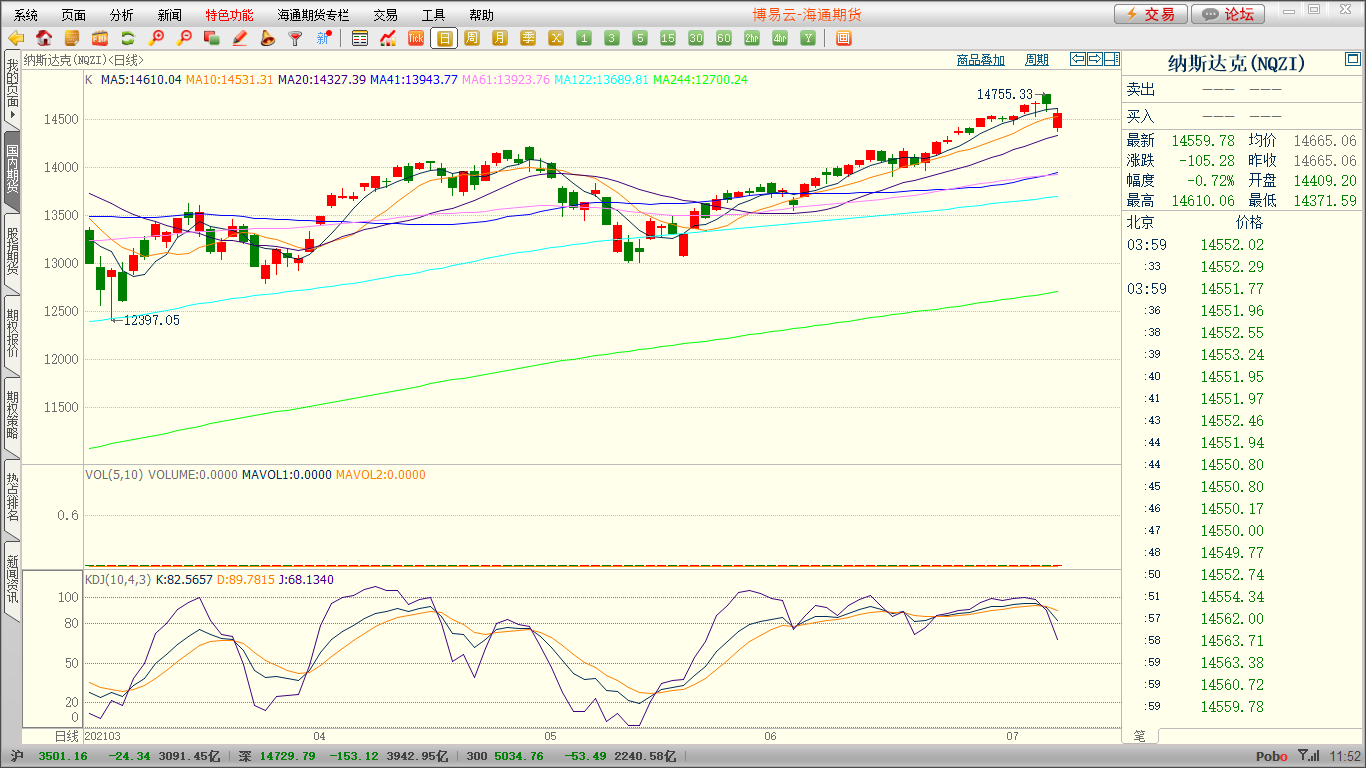Open the 特色功能 menu
The image size is (1366, 768).
click(230, 15)
